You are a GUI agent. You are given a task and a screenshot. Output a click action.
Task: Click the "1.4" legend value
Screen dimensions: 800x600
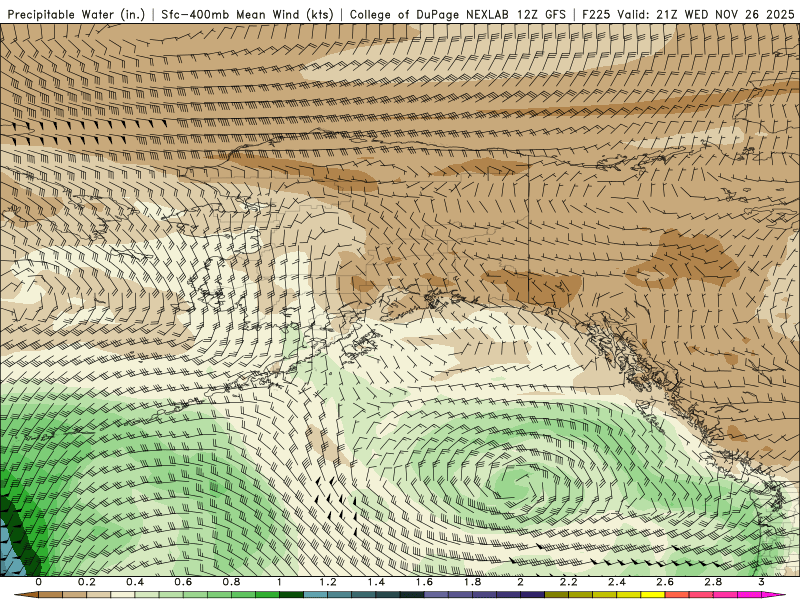[376, 582]
